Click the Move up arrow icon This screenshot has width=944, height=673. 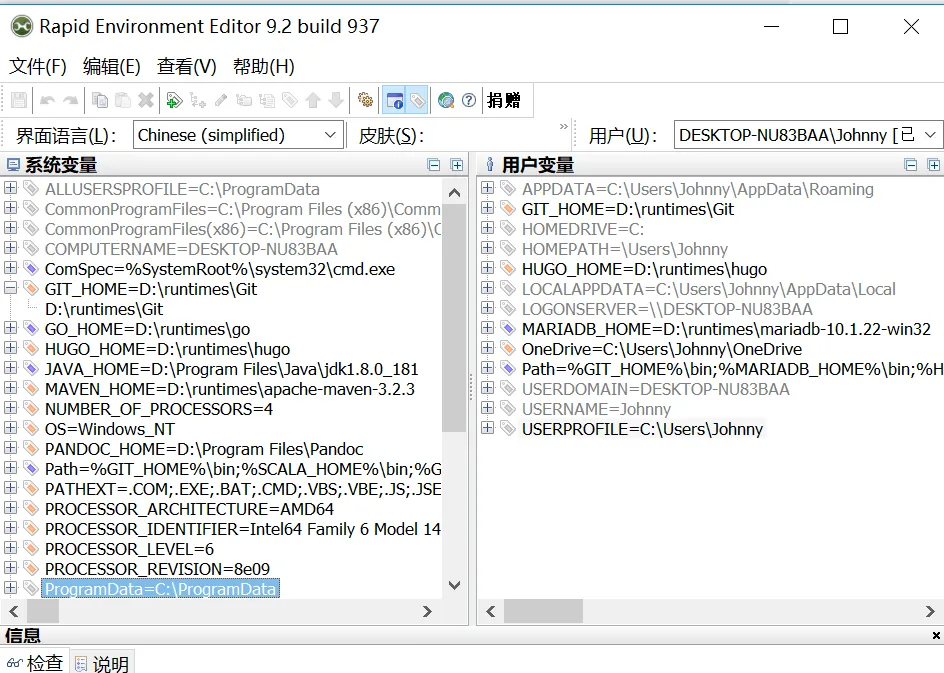pyautogui.click(x=313, y=100)
